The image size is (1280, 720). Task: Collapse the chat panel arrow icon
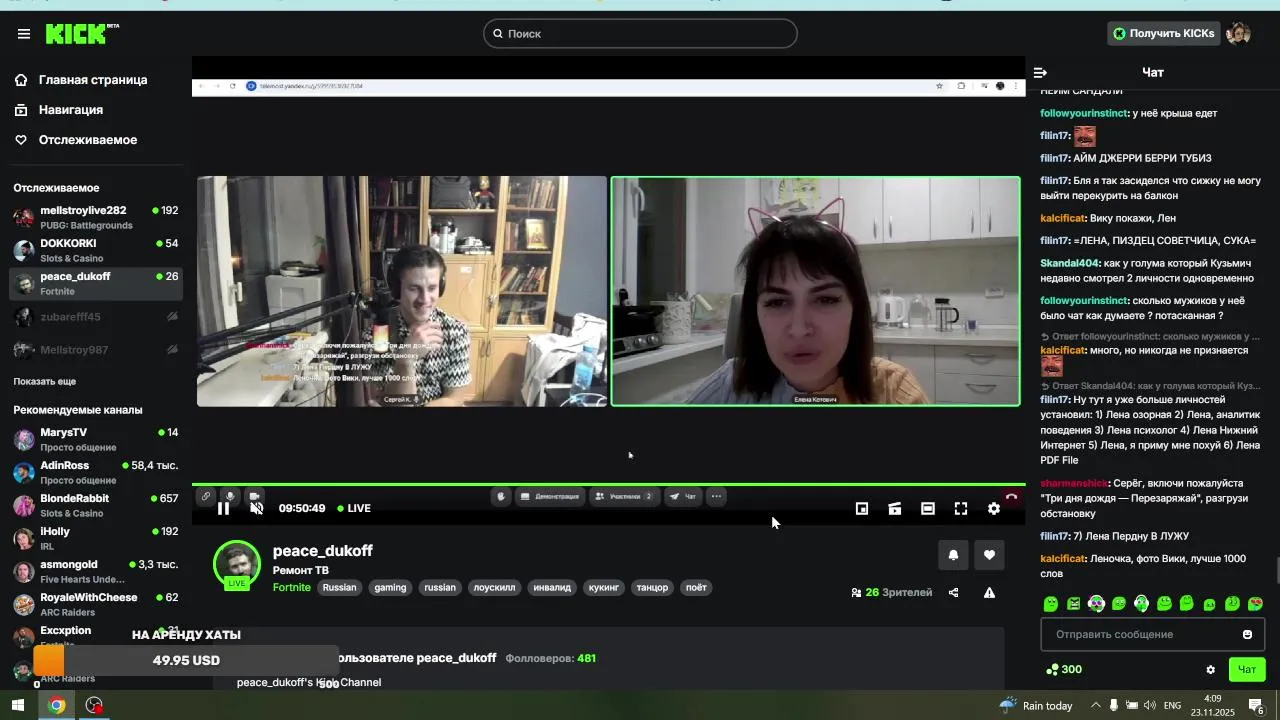point(1040,72)
